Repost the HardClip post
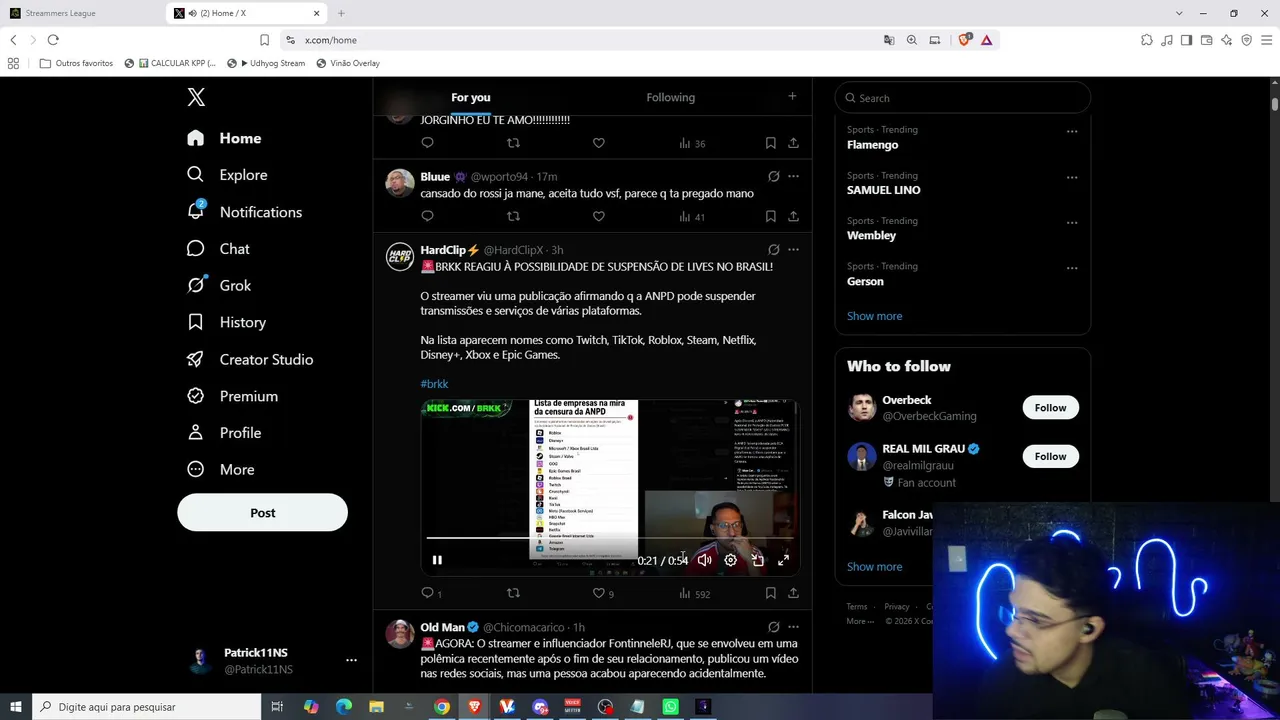 (x=513, y=593)
